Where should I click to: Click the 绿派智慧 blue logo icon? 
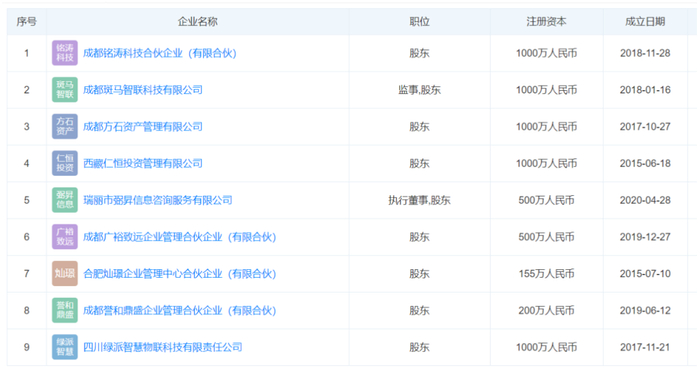[65, 347]
